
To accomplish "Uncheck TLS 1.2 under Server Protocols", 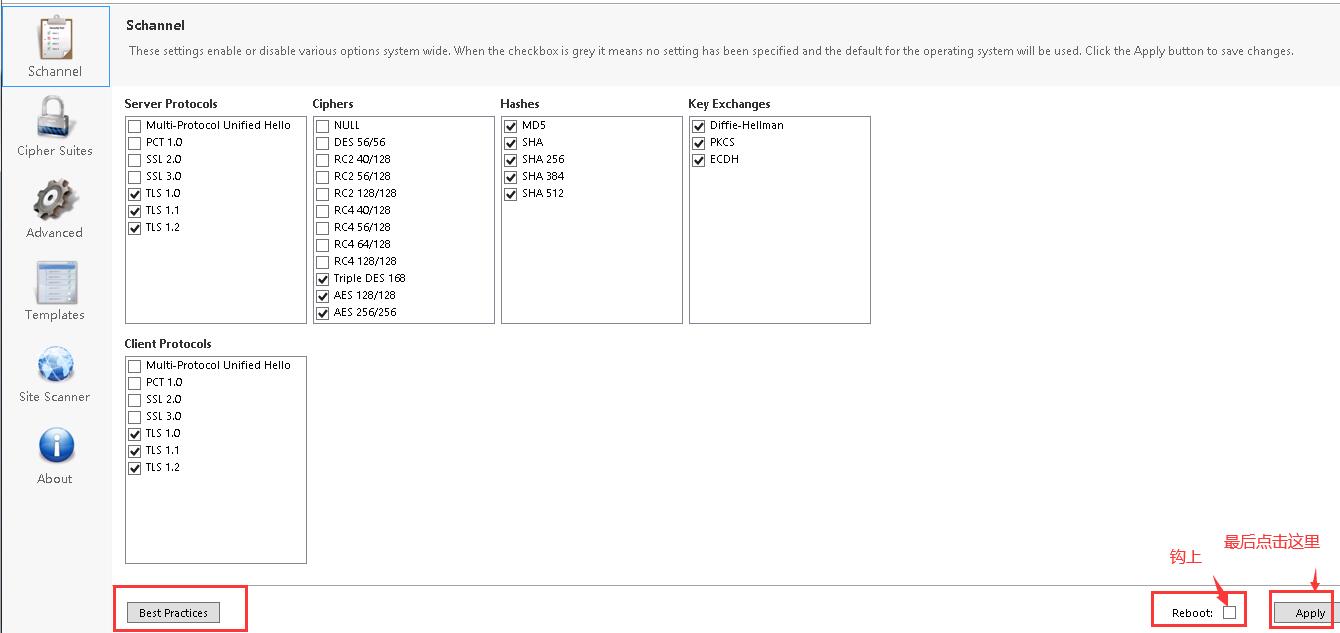I will click(134, 228).
